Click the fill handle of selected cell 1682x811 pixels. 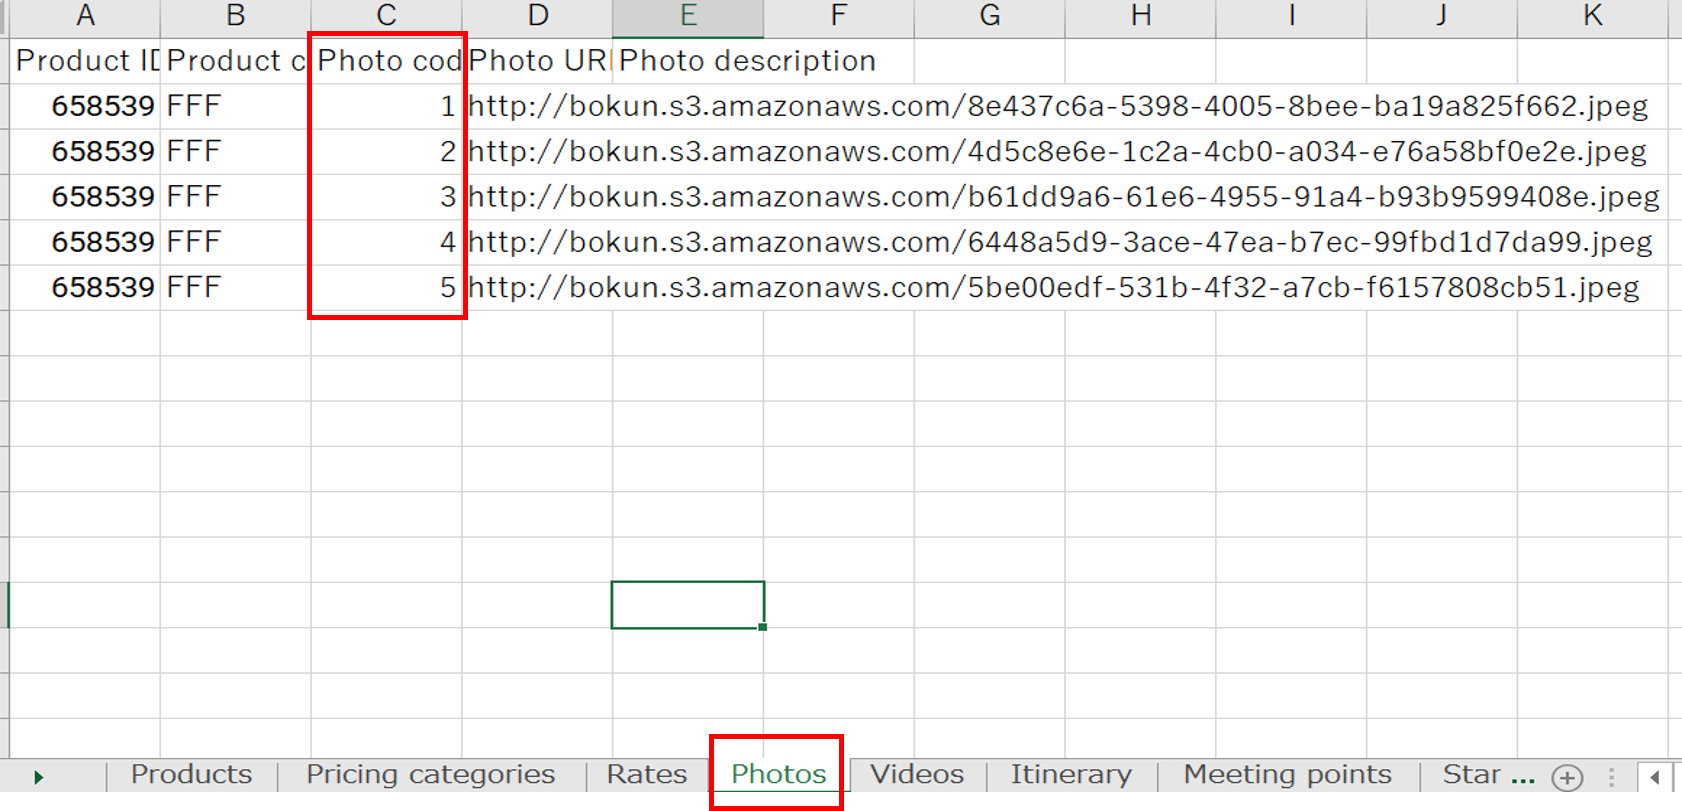pos(763,627)
